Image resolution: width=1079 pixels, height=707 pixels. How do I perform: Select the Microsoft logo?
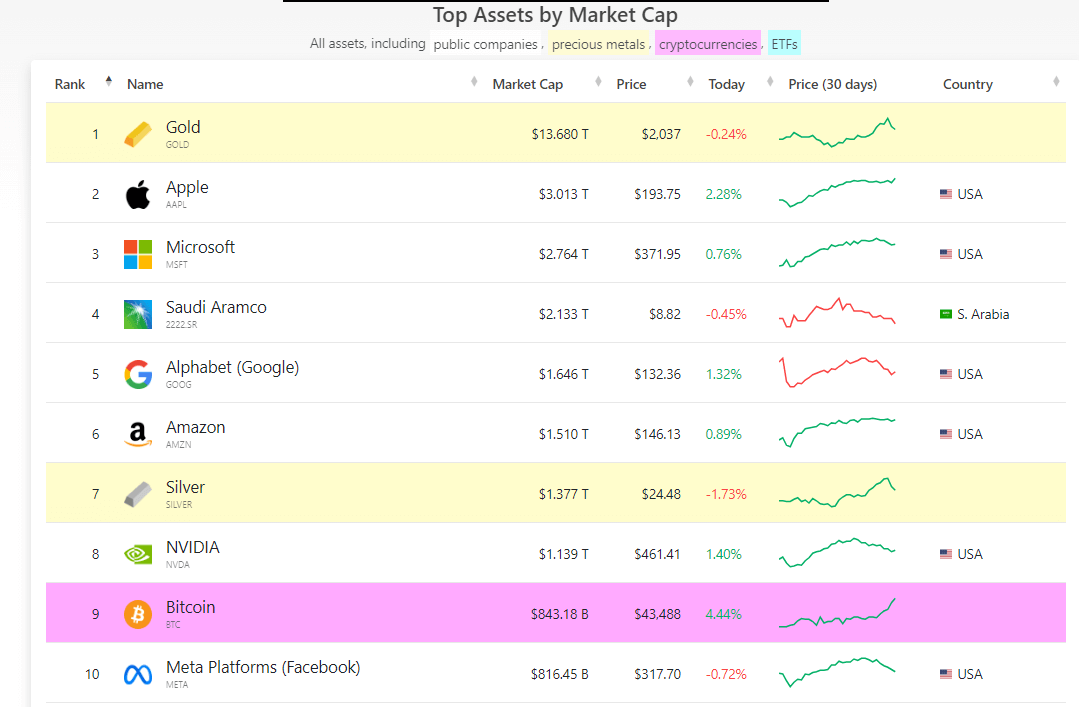(x=137, y=253)
